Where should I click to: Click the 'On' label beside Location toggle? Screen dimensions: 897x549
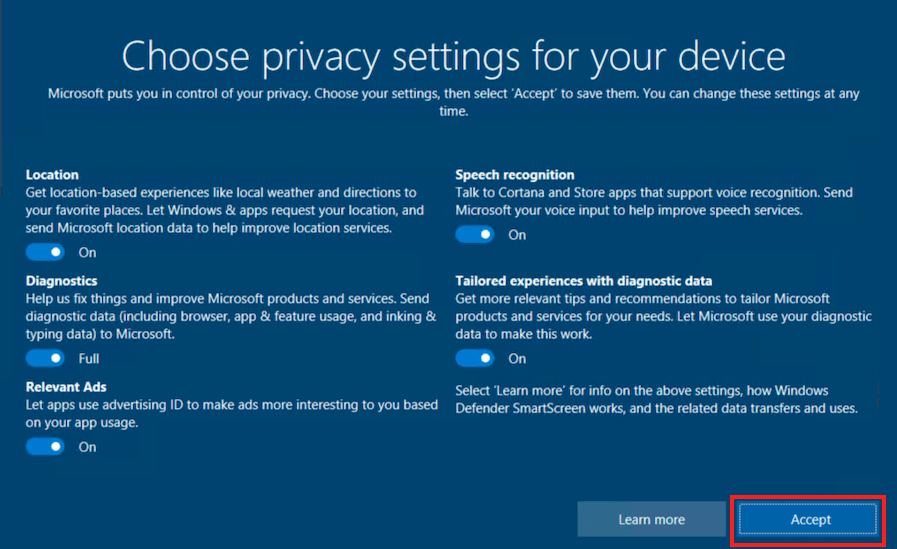tap(88, 253)
